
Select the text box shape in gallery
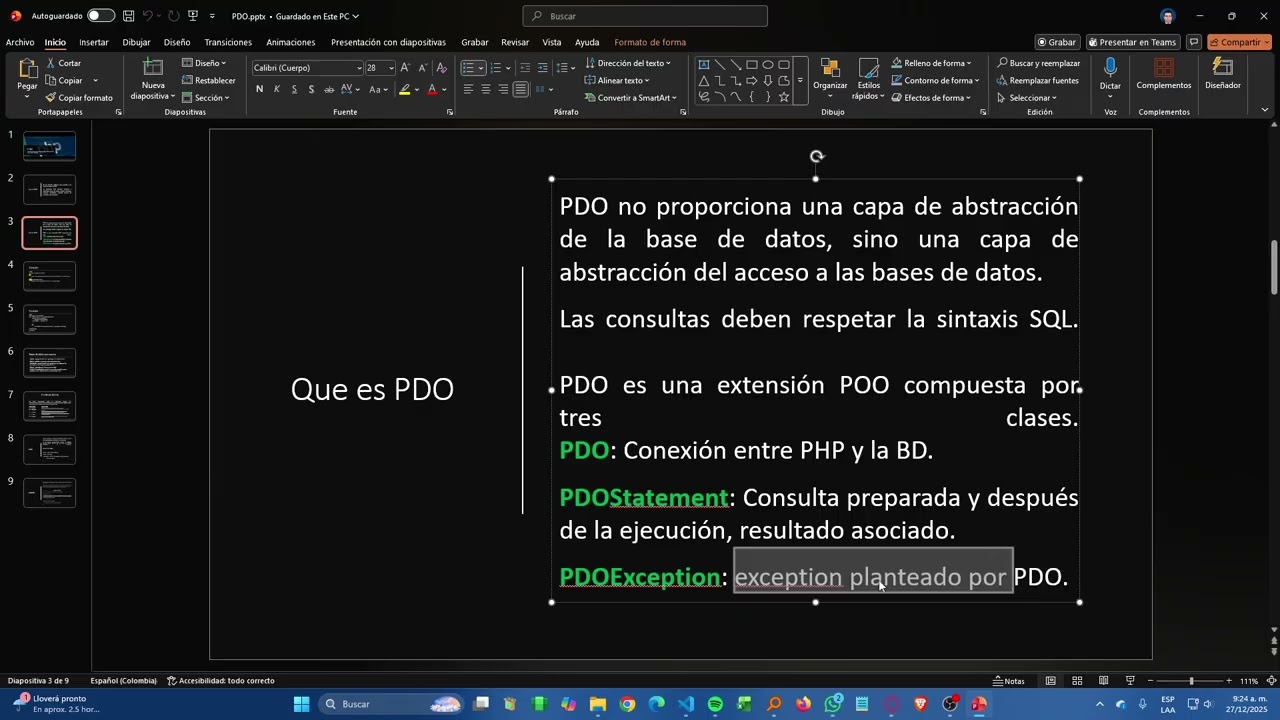(704, 64)
